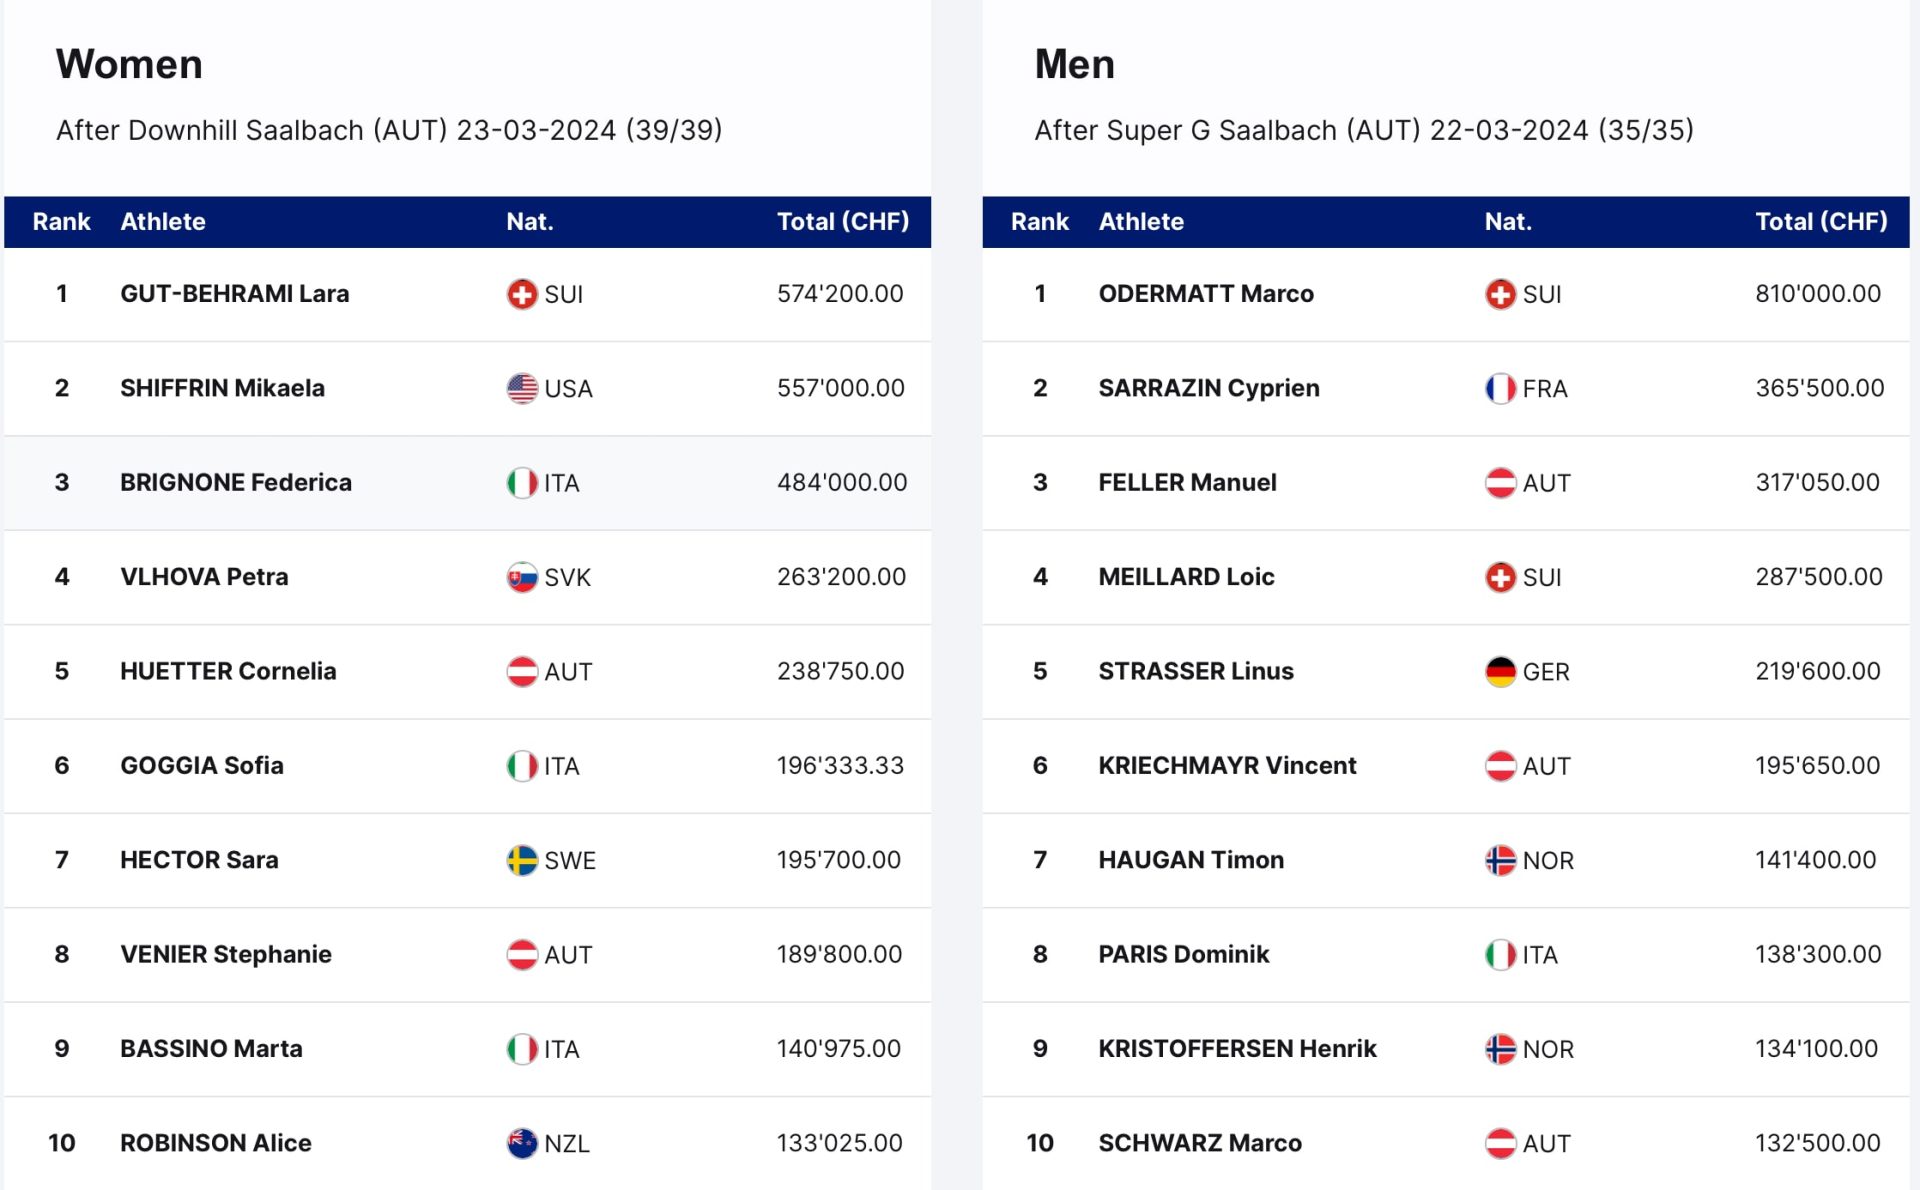This screenshot has height=1190, width=1920.
Task: Open athlete ODERMATT Marco
Action: (1206, 294)
